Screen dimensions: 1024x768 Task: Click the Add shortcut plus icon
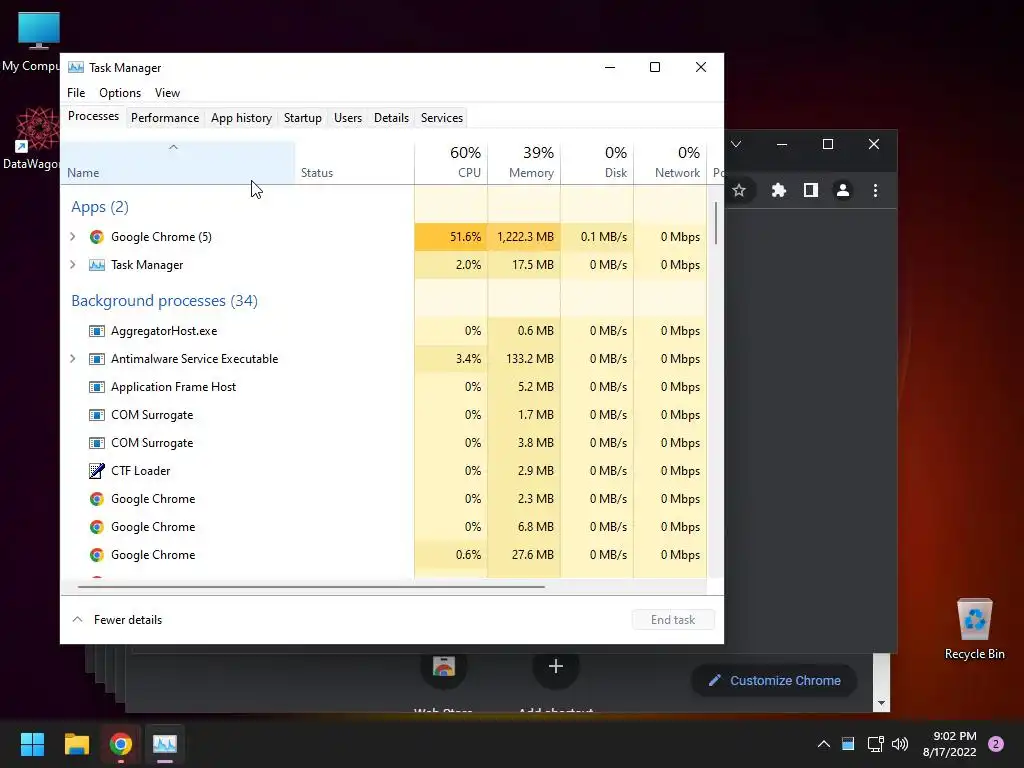click(556, 667)
